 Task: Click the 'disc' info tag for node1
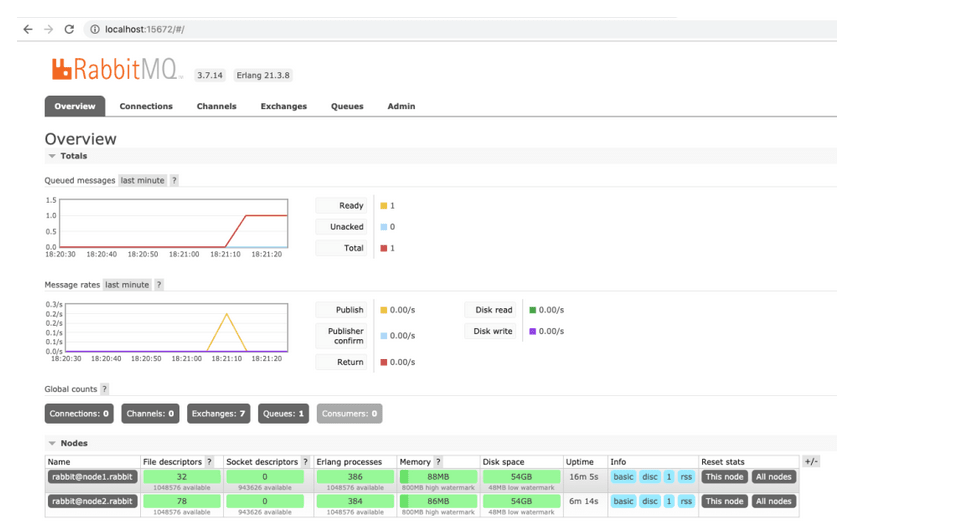point(650,477)
